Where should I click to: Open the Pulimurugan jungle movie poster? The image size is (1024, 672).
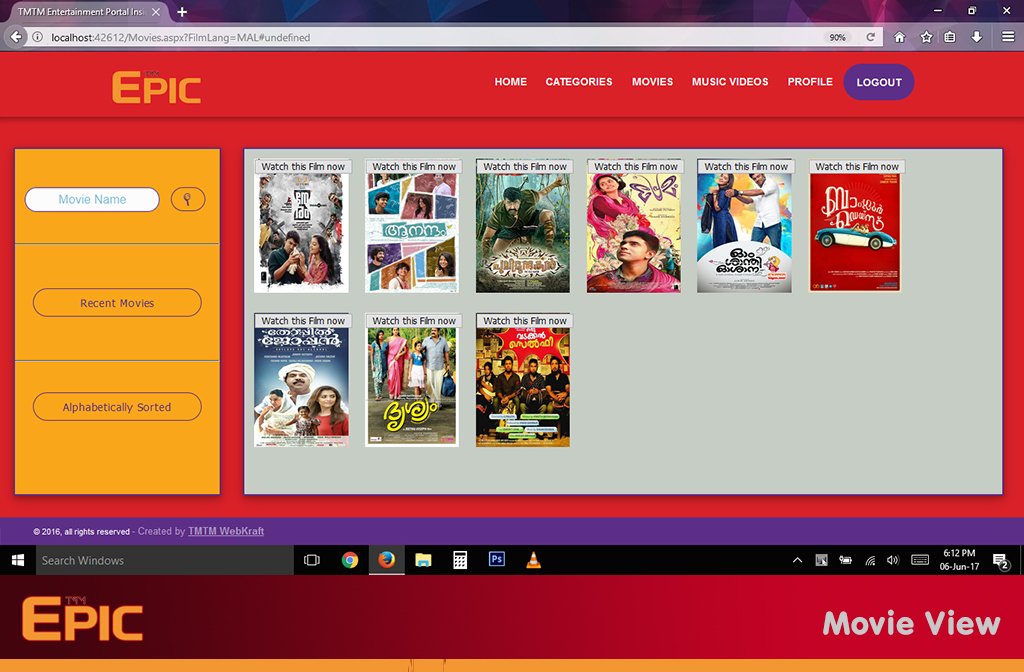point(522,233)
